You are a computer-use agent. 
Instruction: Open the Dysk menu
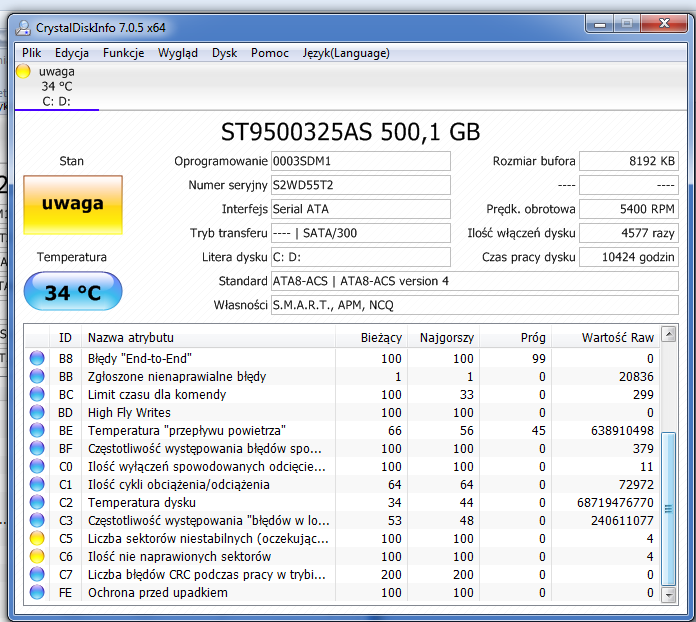pyautogui.click(x=224, y=53)
